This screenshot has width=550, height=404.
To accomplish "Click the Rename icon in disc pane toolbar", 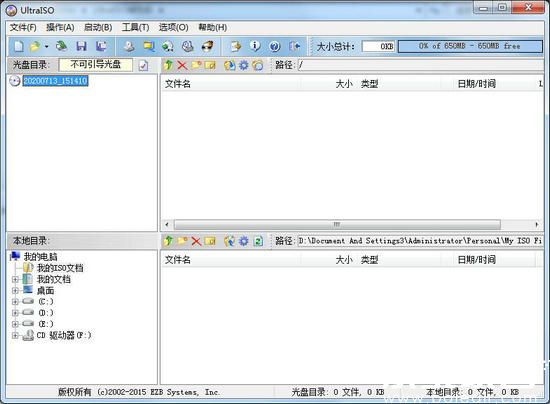I will [210, 65].
